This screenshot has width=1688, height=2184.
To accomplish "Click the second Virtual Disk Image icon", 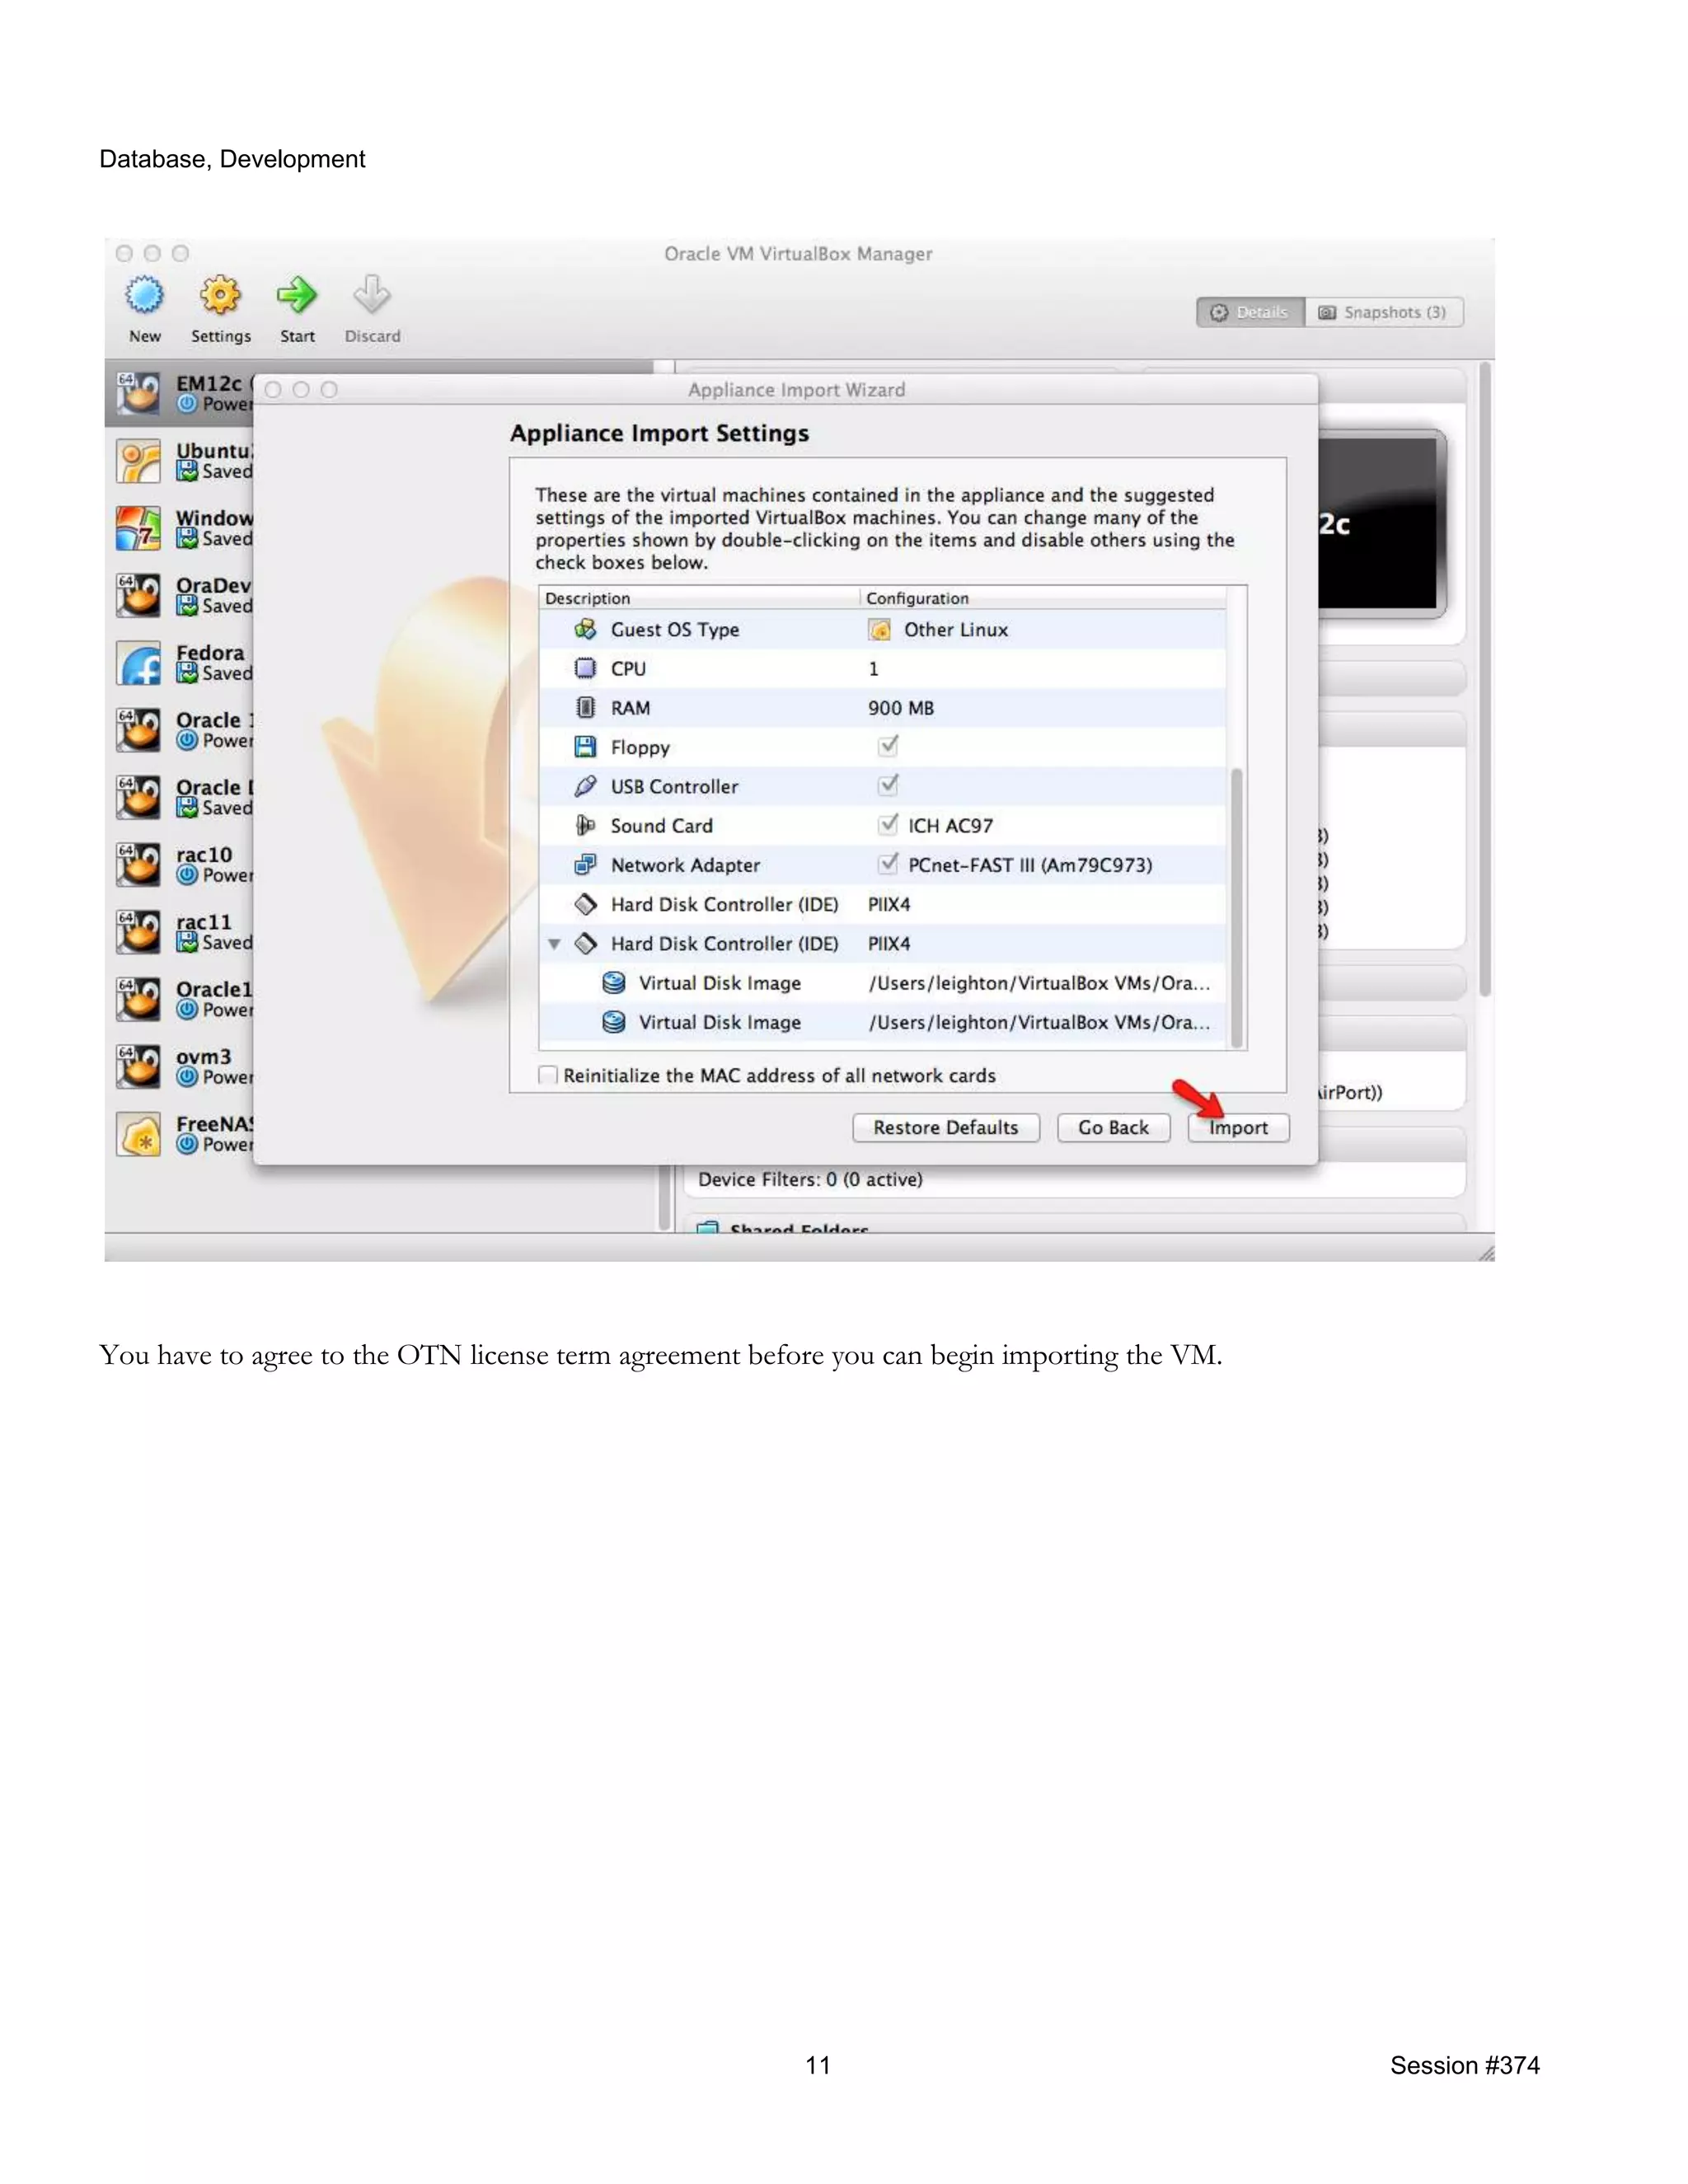I will click(x=614, y=1022).
